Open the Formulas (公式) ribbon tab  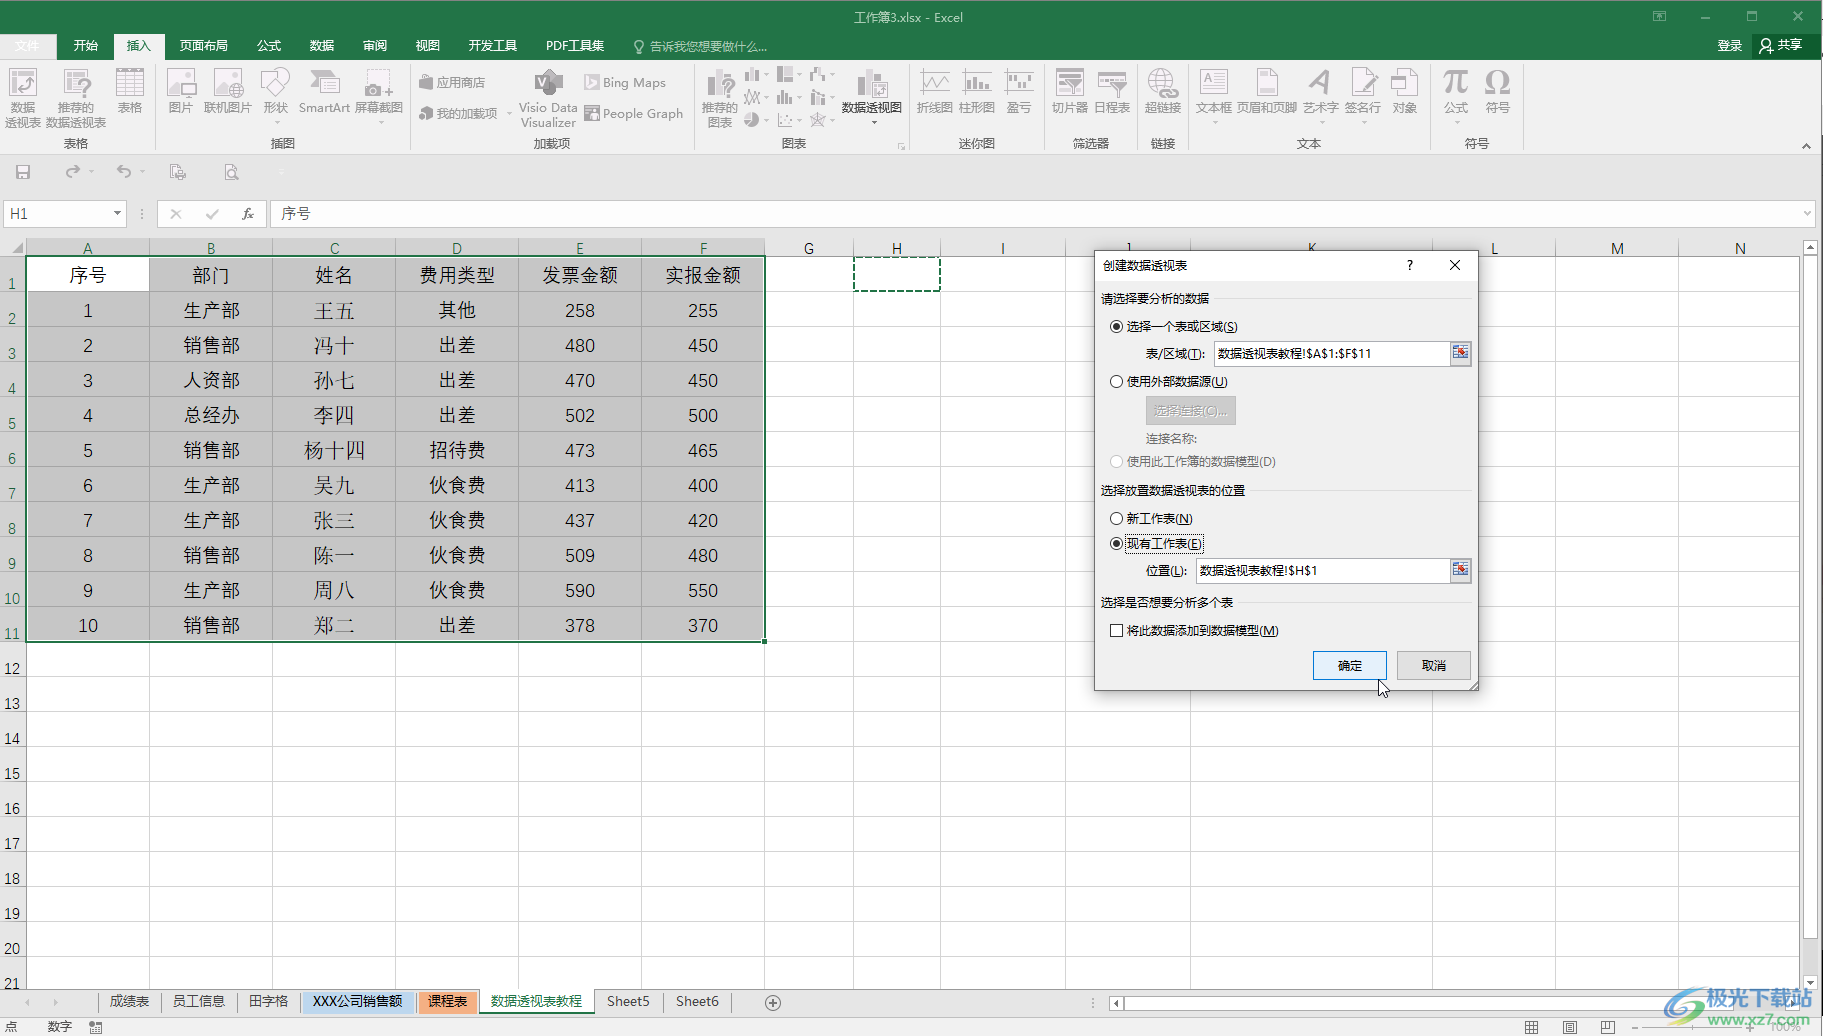click(269, 46)
